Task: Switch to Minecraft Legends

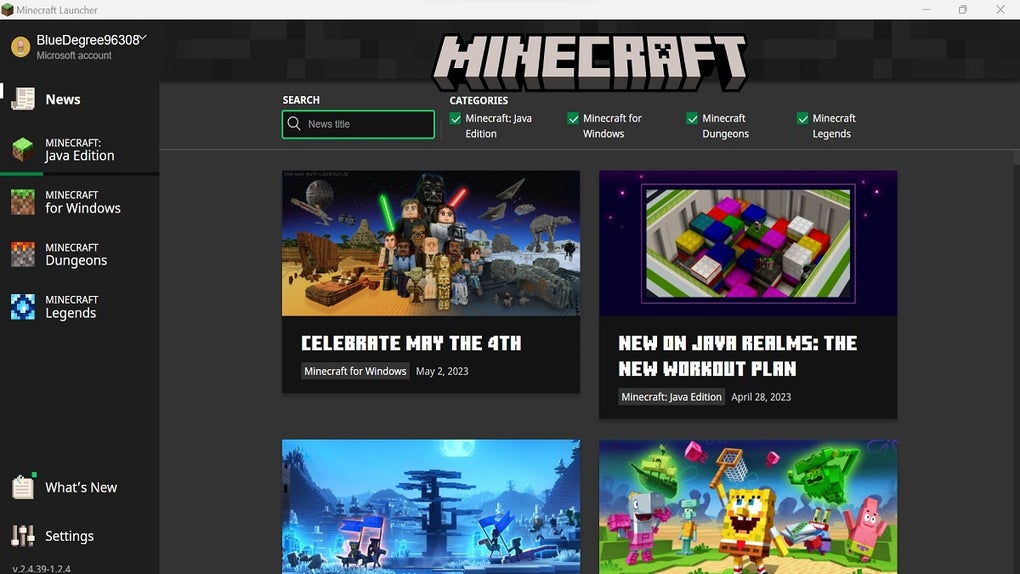Action: tap(79, 307)
